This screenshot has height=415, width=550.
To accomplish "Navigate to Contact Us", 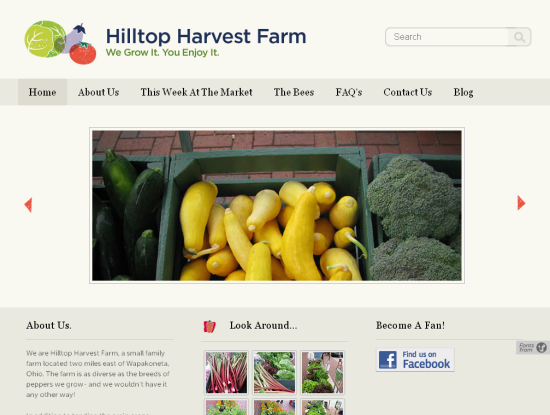I will coord(408,92).
